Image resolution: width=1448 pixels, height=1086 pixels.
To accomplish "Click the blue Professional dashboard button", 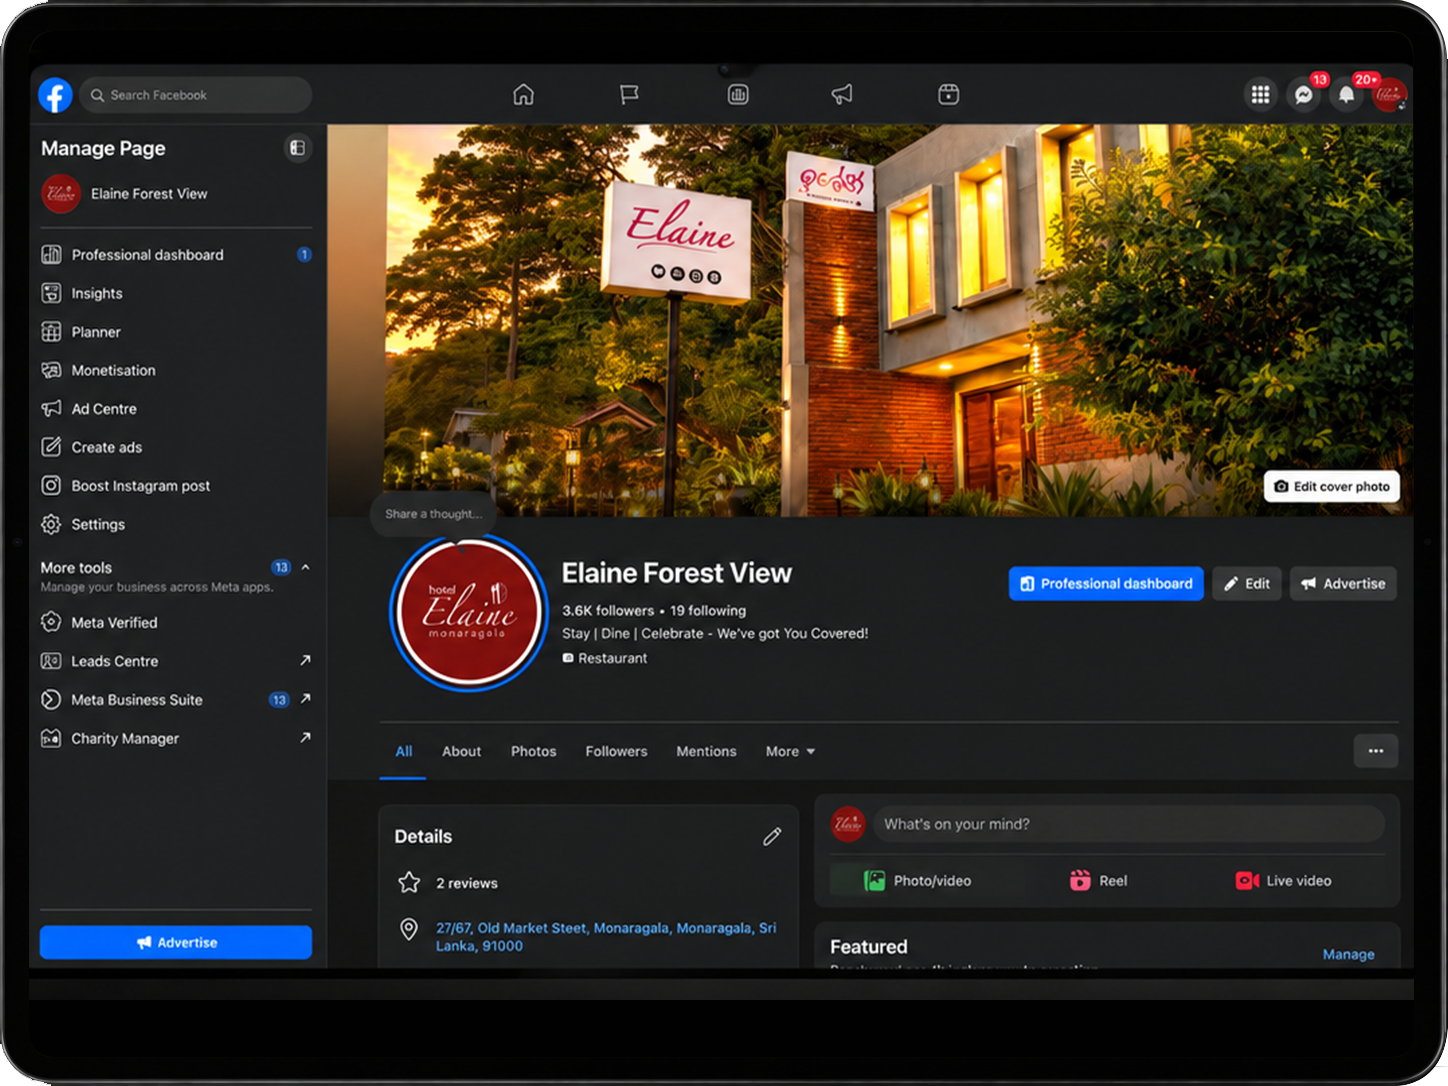I will [x=1106, y=583].
